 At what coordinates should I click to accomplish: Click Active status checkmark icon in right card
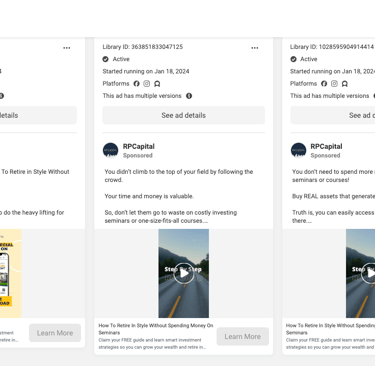coord(293,59)
